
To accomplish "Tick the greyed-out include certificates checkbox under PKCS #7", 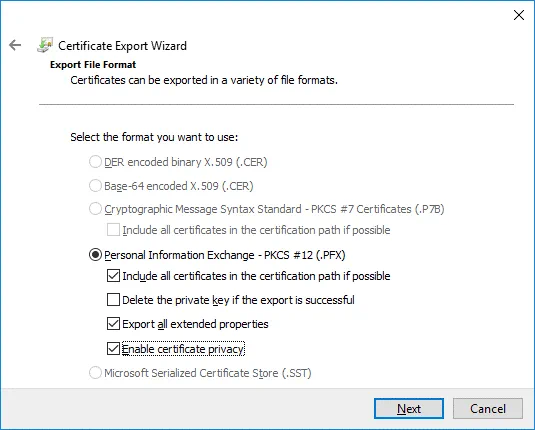I will point(113,230).
